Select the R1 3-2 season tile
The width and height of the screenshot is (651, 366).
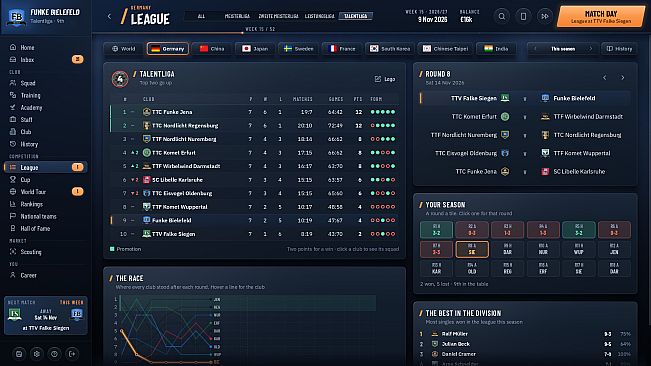[436, 230]
